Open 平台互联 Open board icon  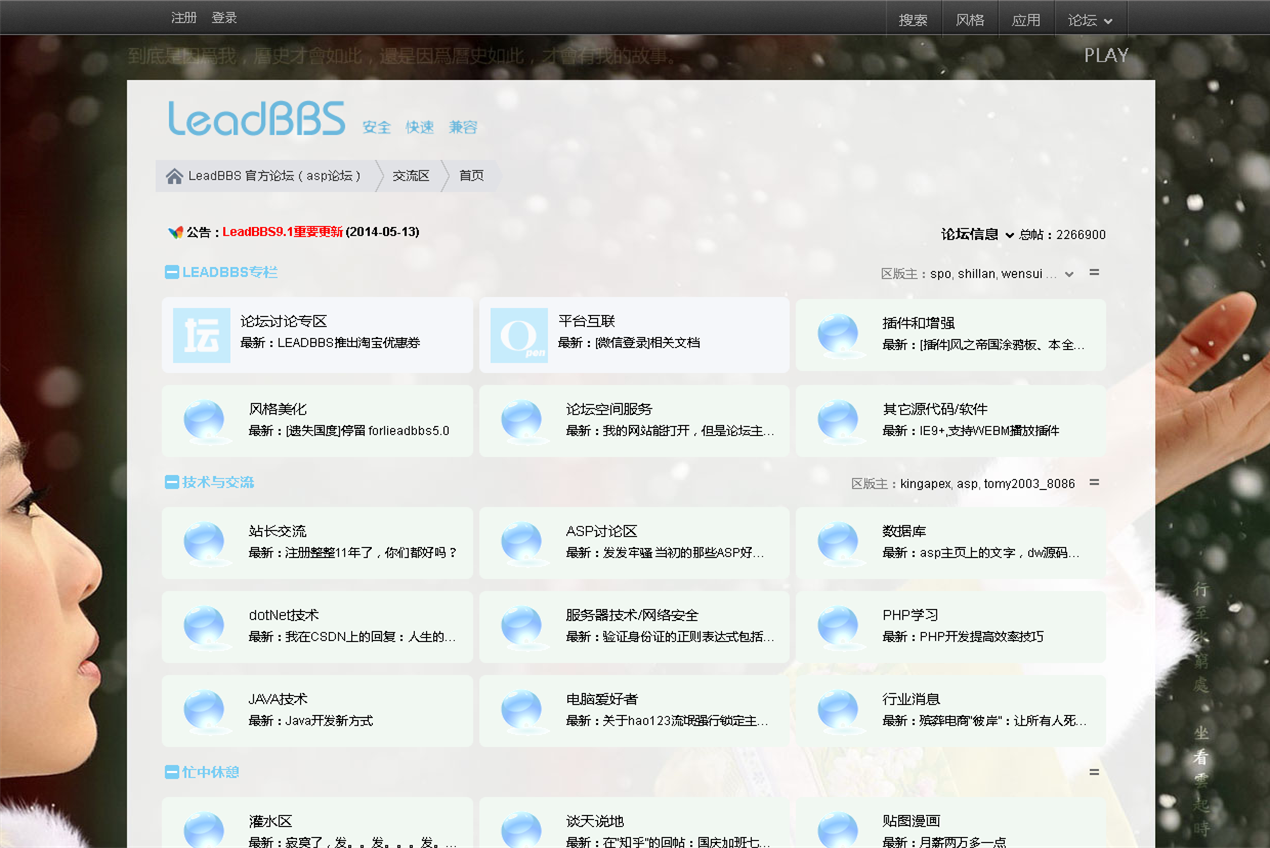coord(519,335)
